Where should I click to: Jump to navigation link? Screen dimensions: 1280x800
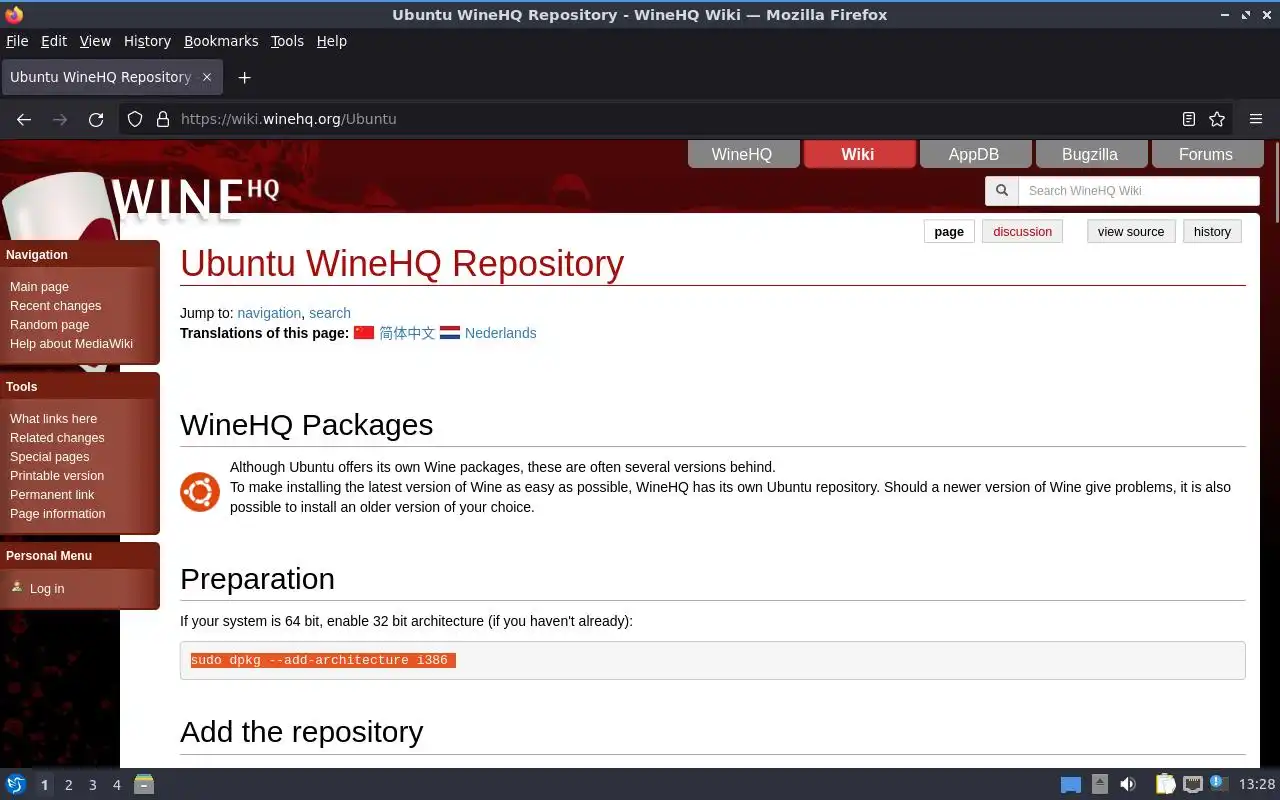(269, 313)
